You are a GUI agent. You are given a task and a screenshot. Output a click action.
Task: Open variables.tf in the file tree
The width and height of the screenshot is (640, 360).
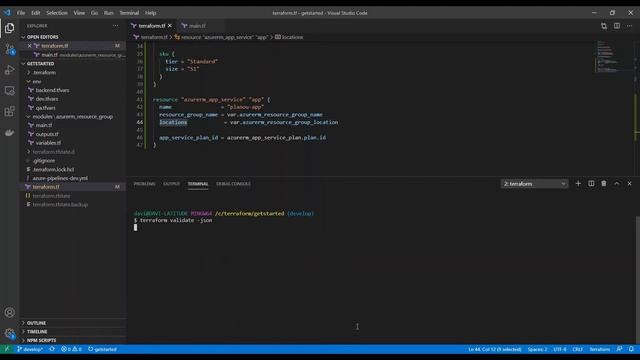(x=73, y=143)
